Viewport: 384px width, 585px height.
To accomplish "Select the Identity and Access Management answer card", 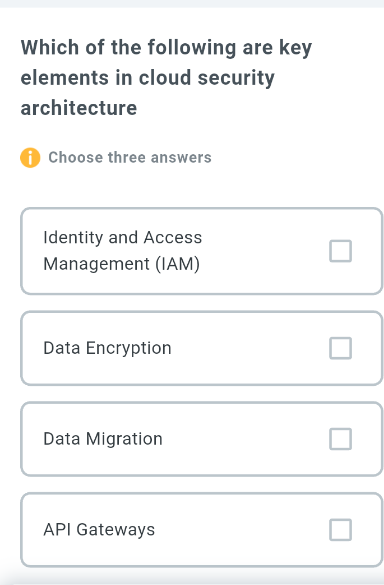I will pos(202,251).
